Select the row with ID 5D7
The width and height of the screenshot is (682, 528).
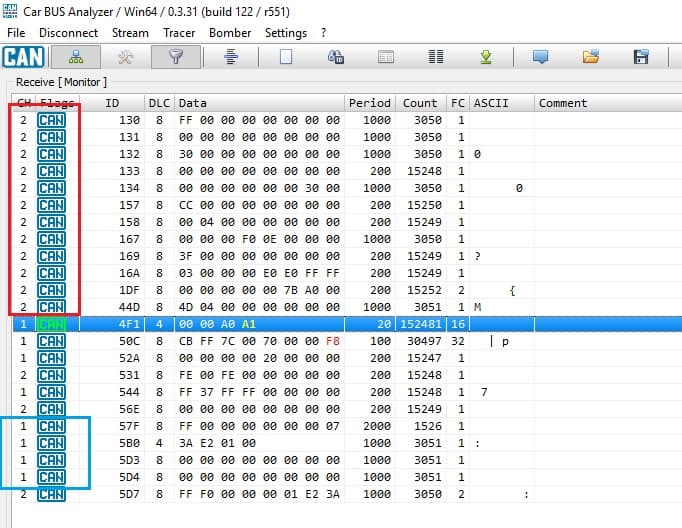[347, 494]
